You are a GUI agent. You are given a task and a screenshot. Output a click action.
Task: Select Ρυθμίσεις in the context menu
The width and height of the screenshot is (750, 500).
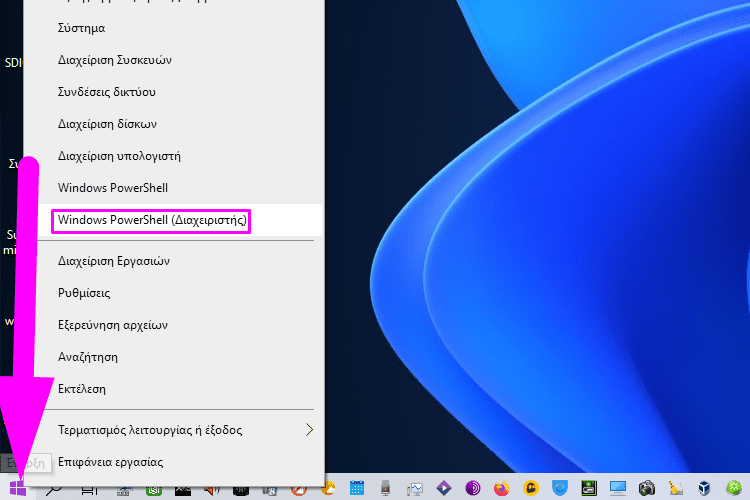pos(174,293)
